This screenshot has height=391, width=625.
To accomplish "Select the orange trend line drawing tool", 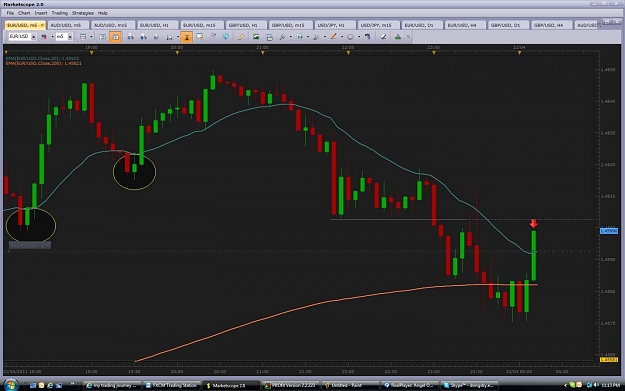I will tap(333, 37).
